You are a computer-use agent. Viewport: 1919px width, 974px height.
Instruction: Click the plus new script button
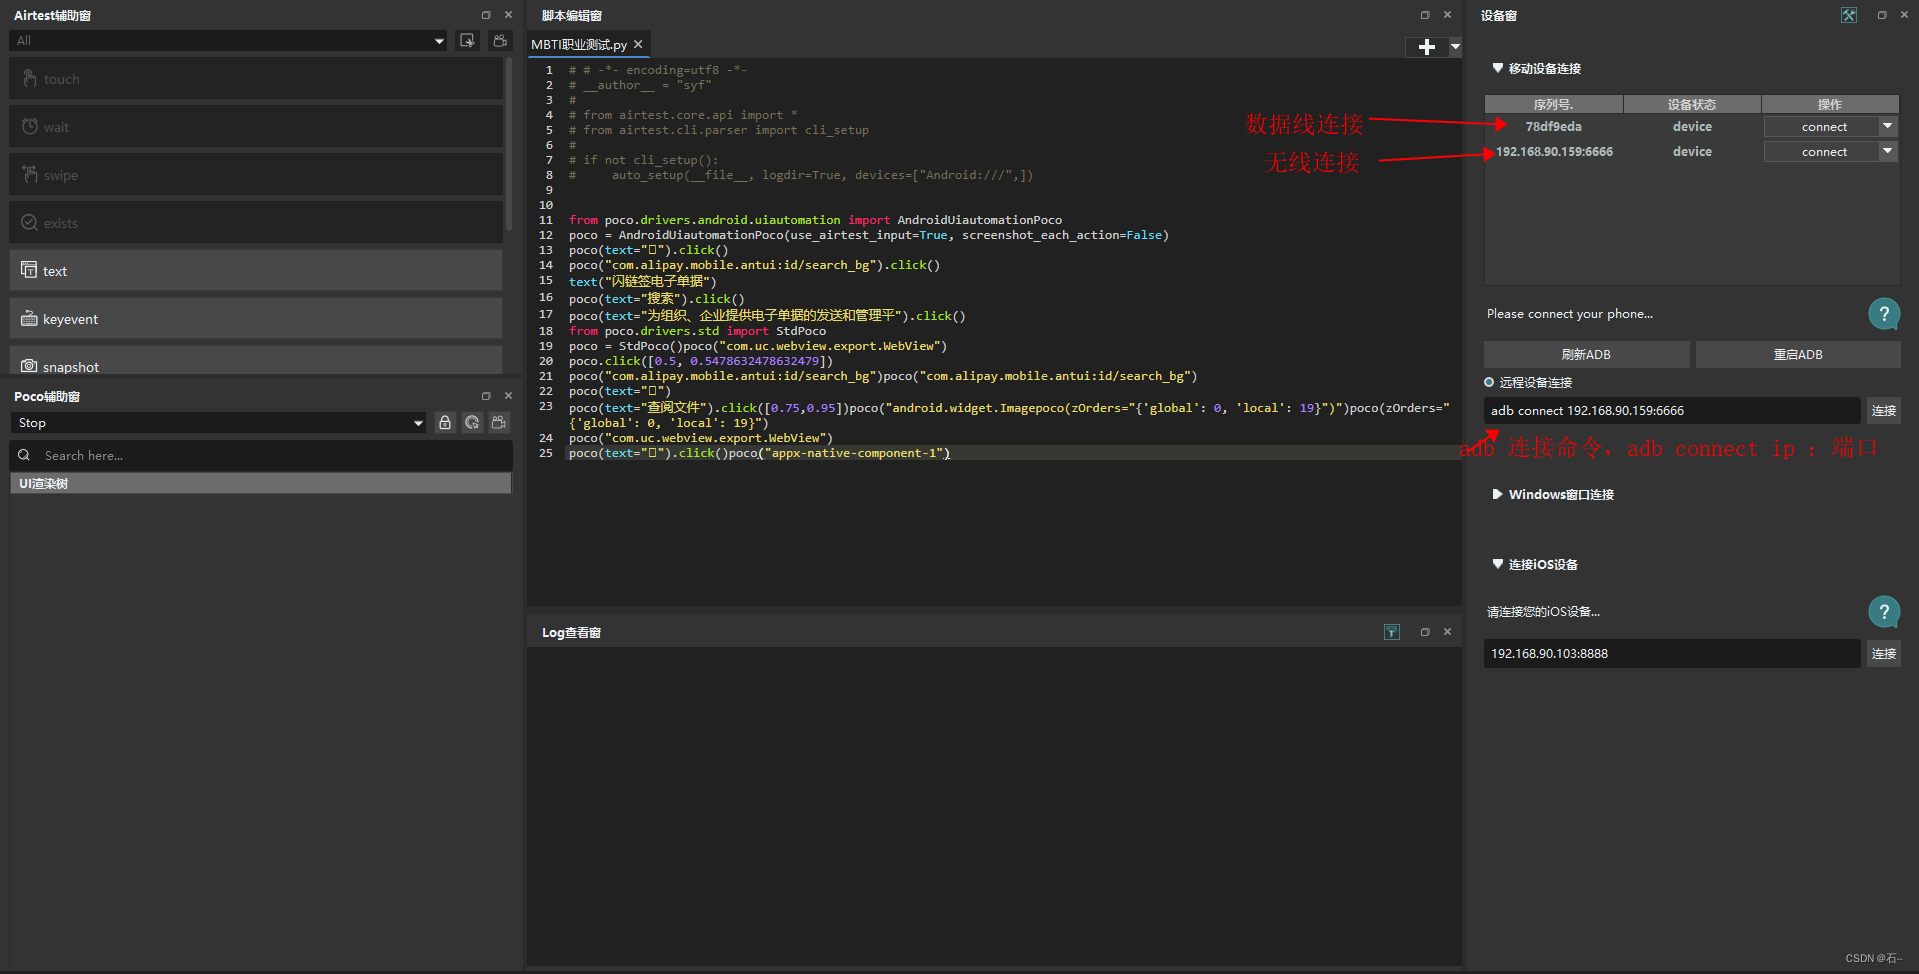coord(1427,47)
